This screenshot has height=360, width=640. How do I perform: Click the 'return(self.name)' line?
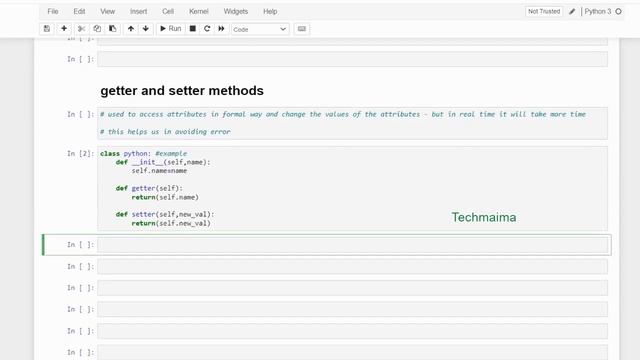click(x=165, y=197)
